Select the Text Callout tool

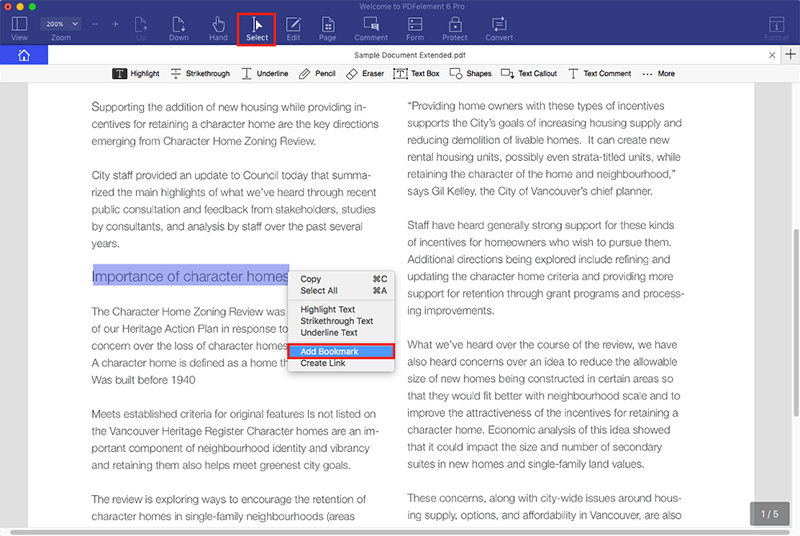coord(529,73)
